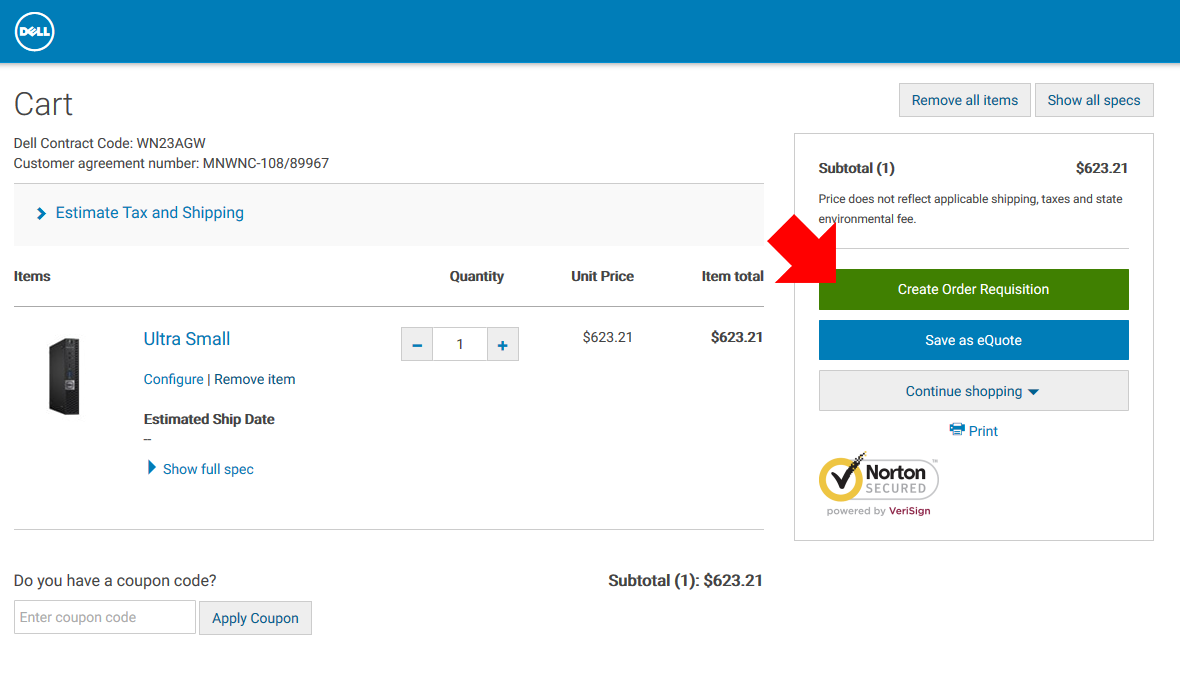The width and height of the screenshot is (1180, 694).
Task: Click the Dell logo in header
Action: click(34, 32)
